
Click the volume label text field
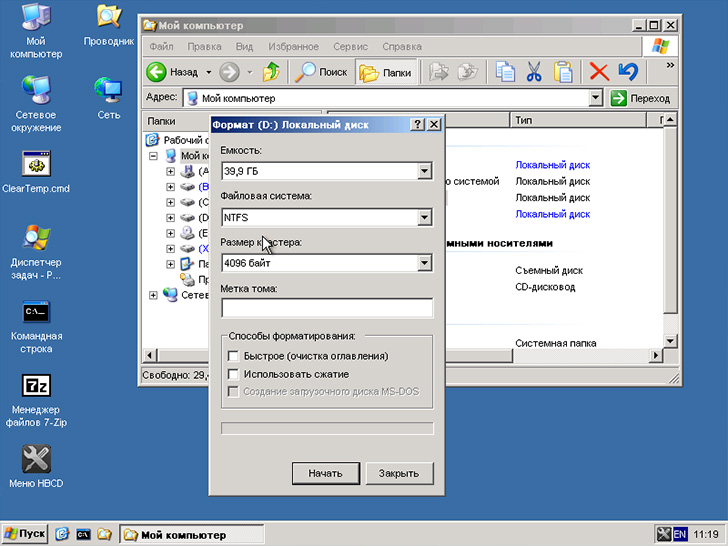pyautogui.click(x=326, y=308)
